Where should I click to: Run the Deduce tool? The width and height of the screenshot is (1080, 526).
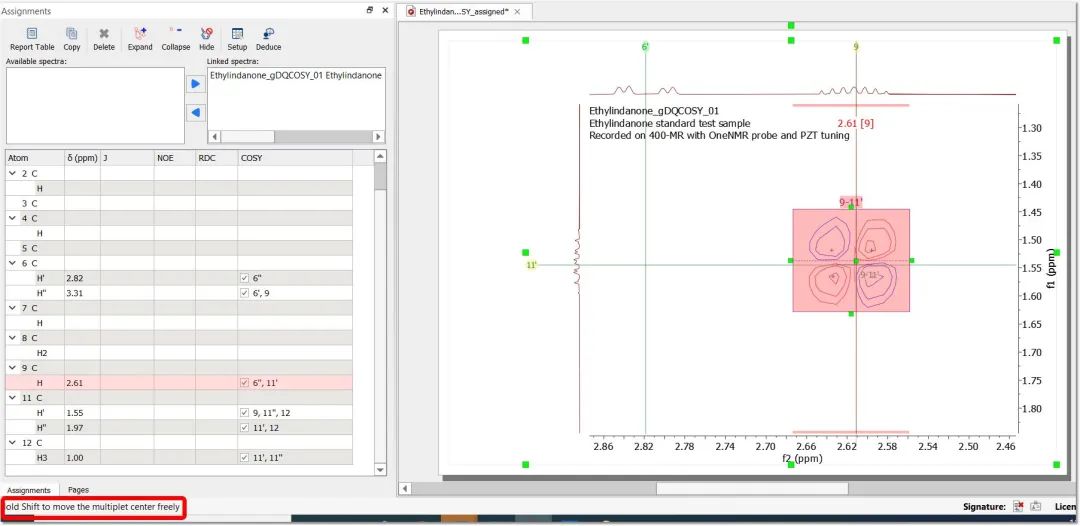point(268,36)
